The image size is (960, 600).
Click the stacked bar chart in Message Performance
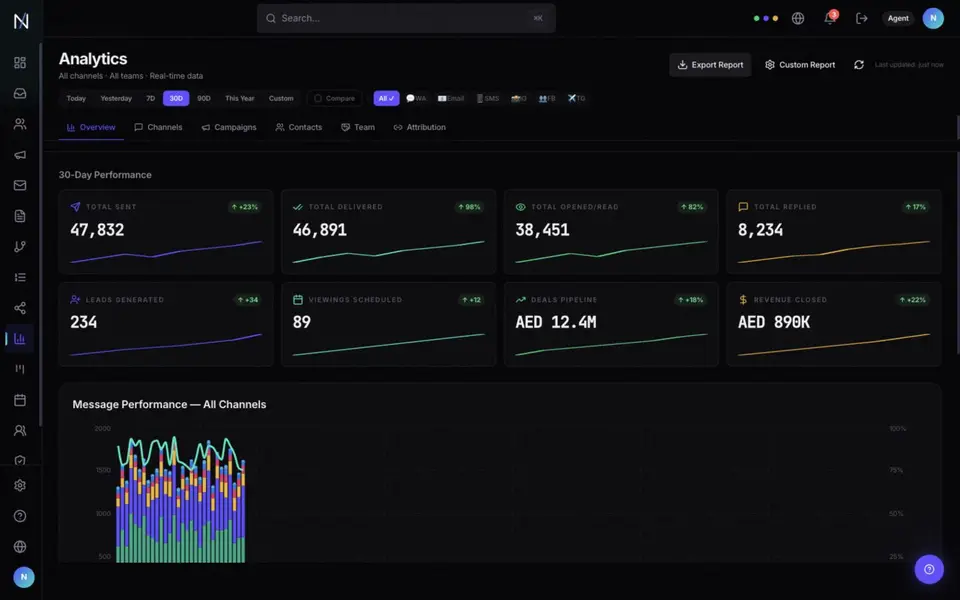[181, 500]
